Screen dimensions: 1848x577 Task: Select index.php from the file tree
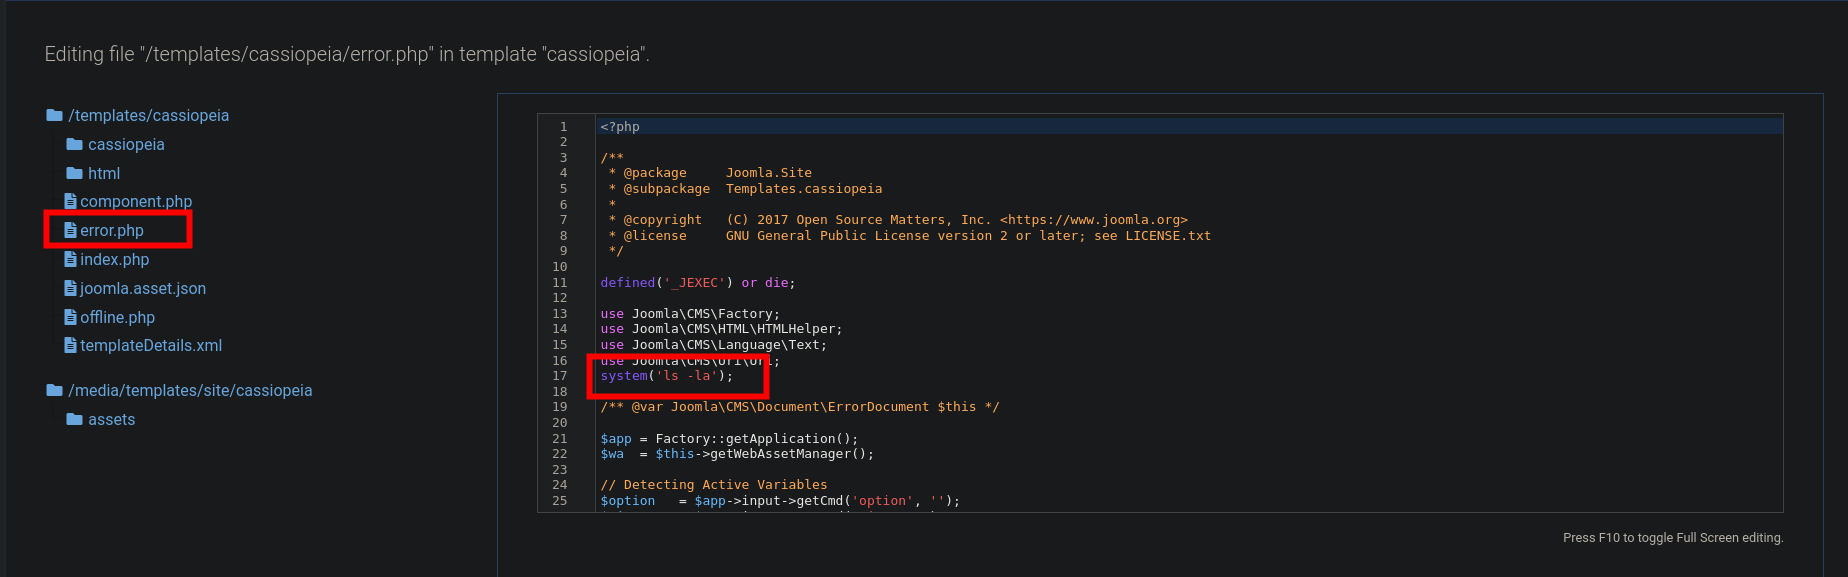pyautogui.click(x=114, y=260)
